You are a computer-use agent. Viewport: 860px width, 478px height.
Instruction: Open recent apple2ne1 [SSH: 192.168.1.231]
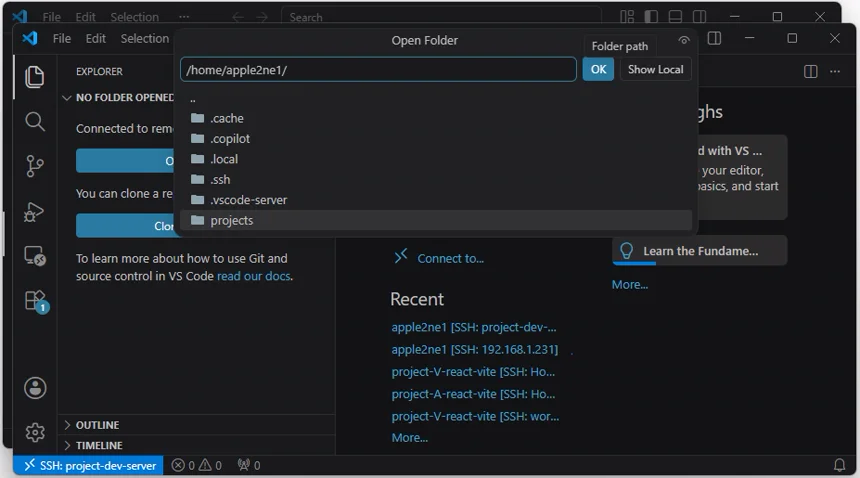click(474, 350)
